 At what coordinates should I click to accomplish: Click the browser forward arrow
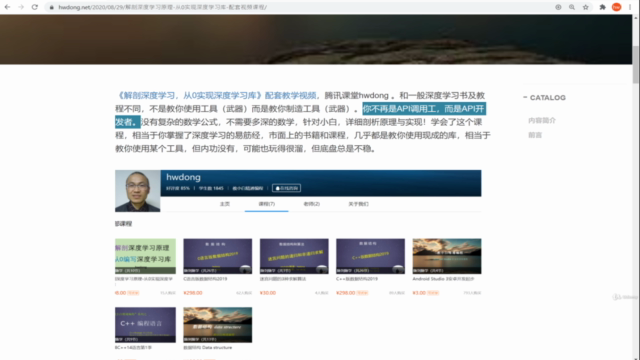pyautogui.click(x=21, y=7)
